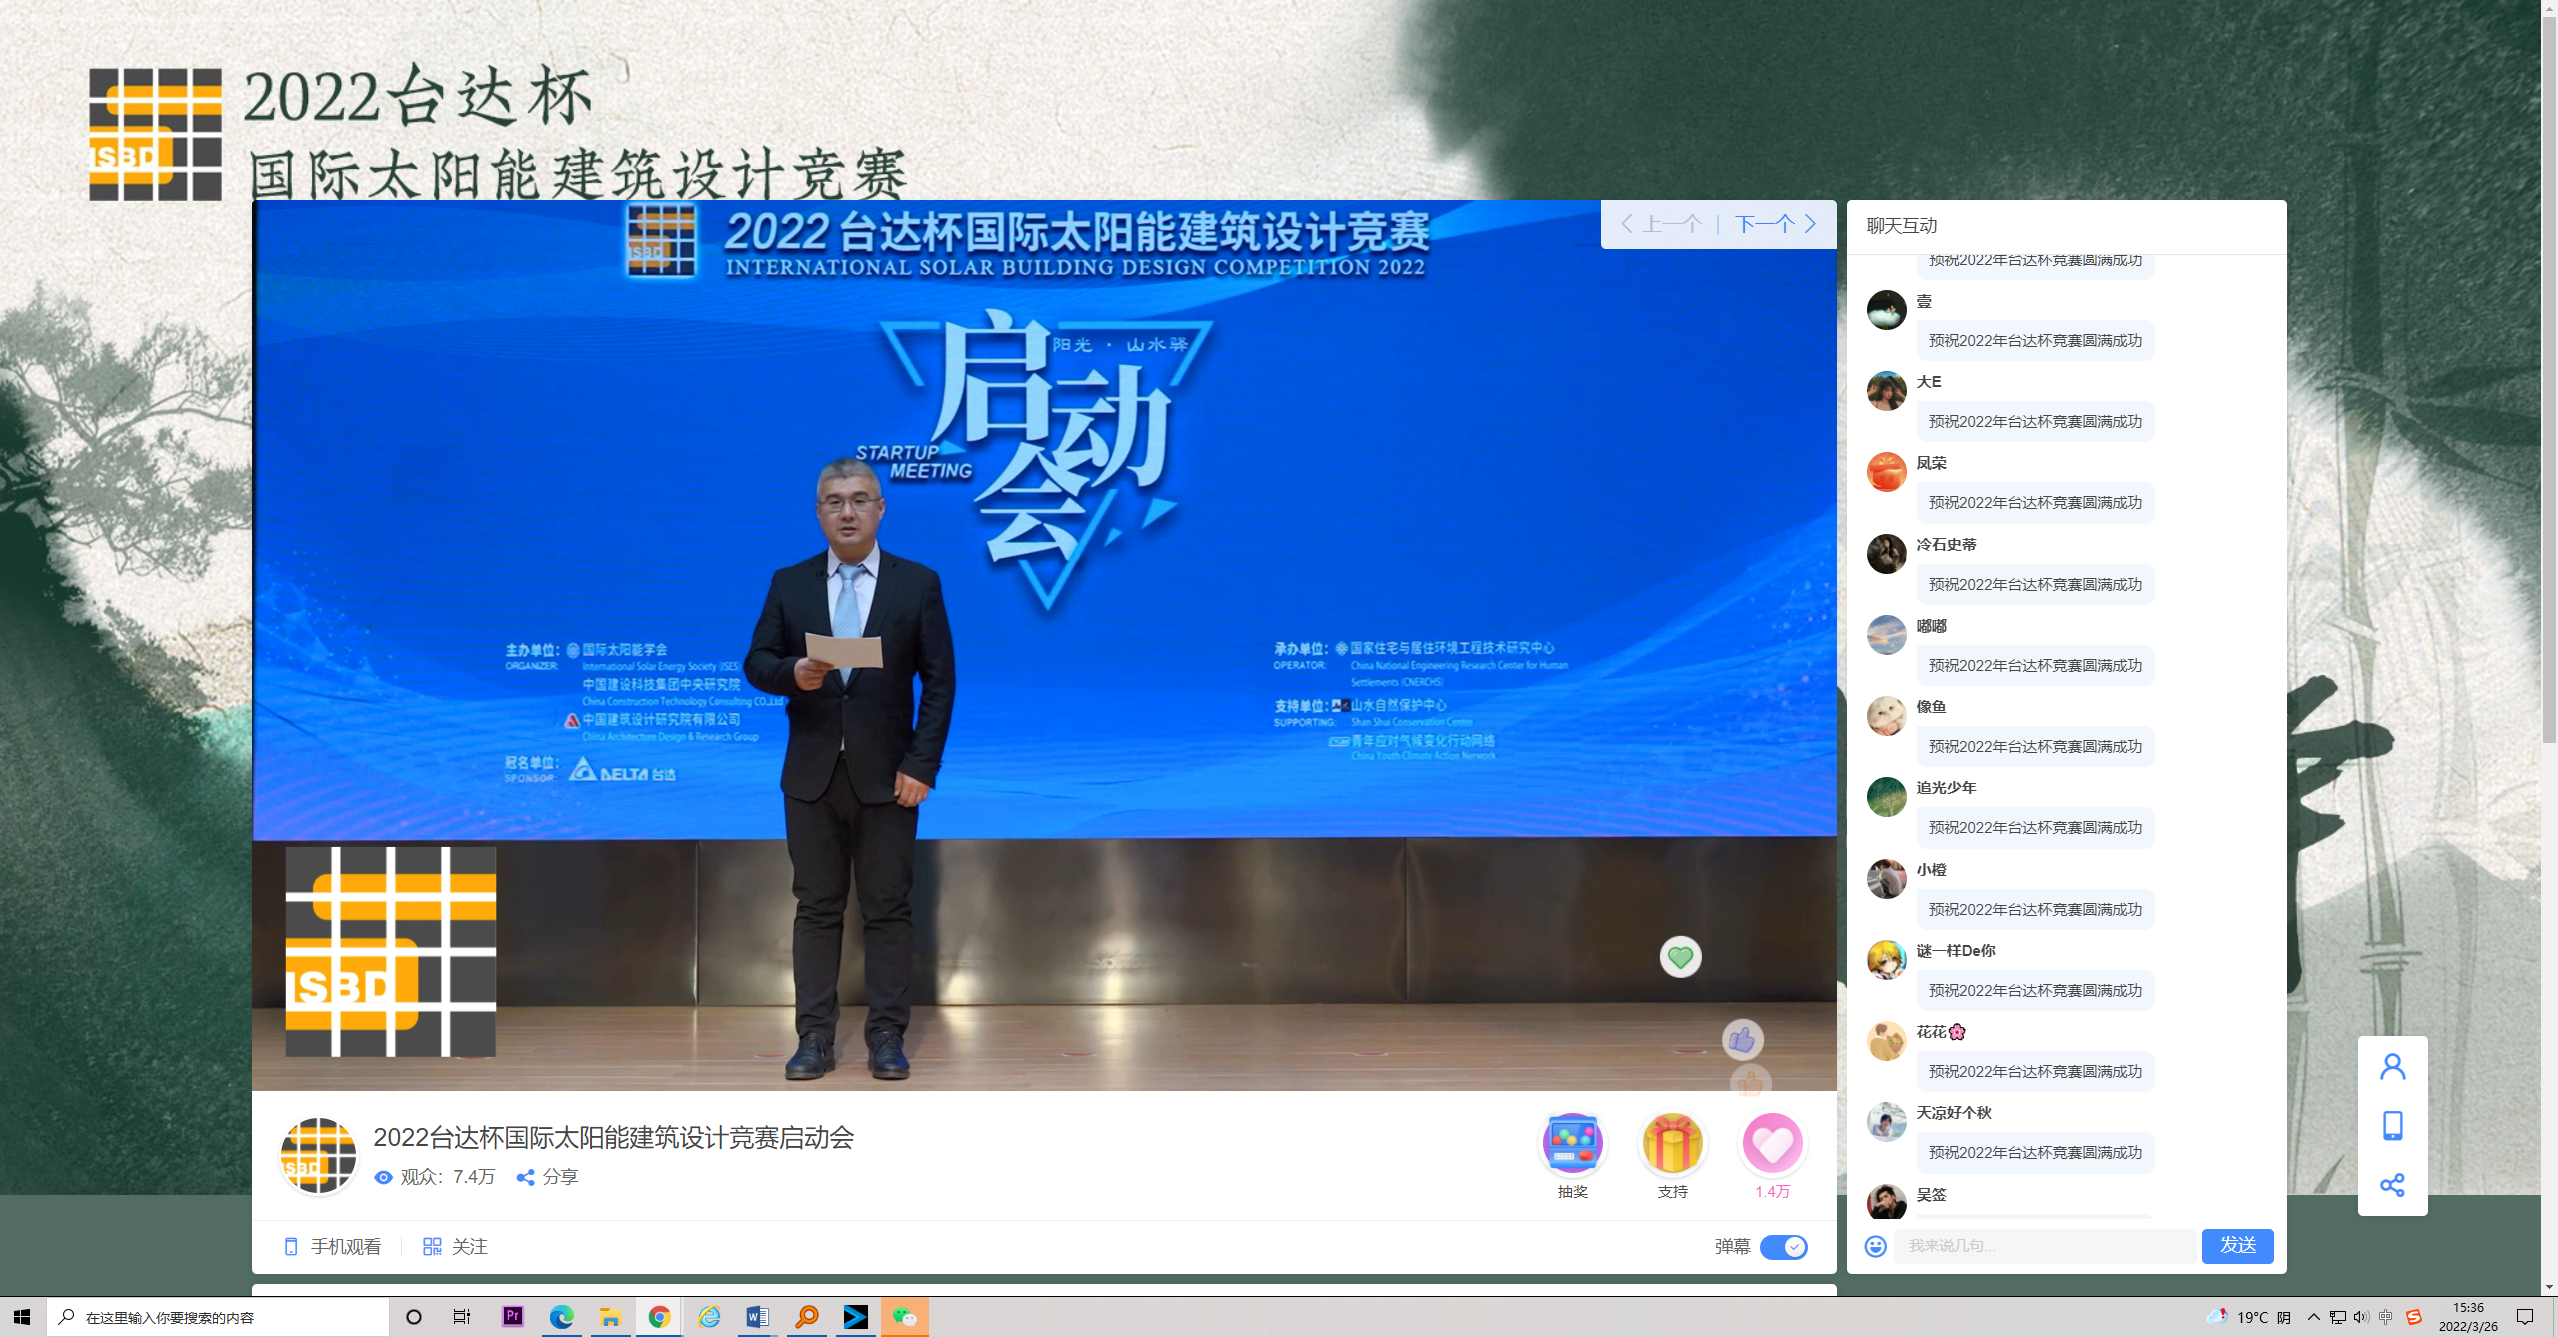Click the share icon in the floating sidebar

[2392, 1185]
